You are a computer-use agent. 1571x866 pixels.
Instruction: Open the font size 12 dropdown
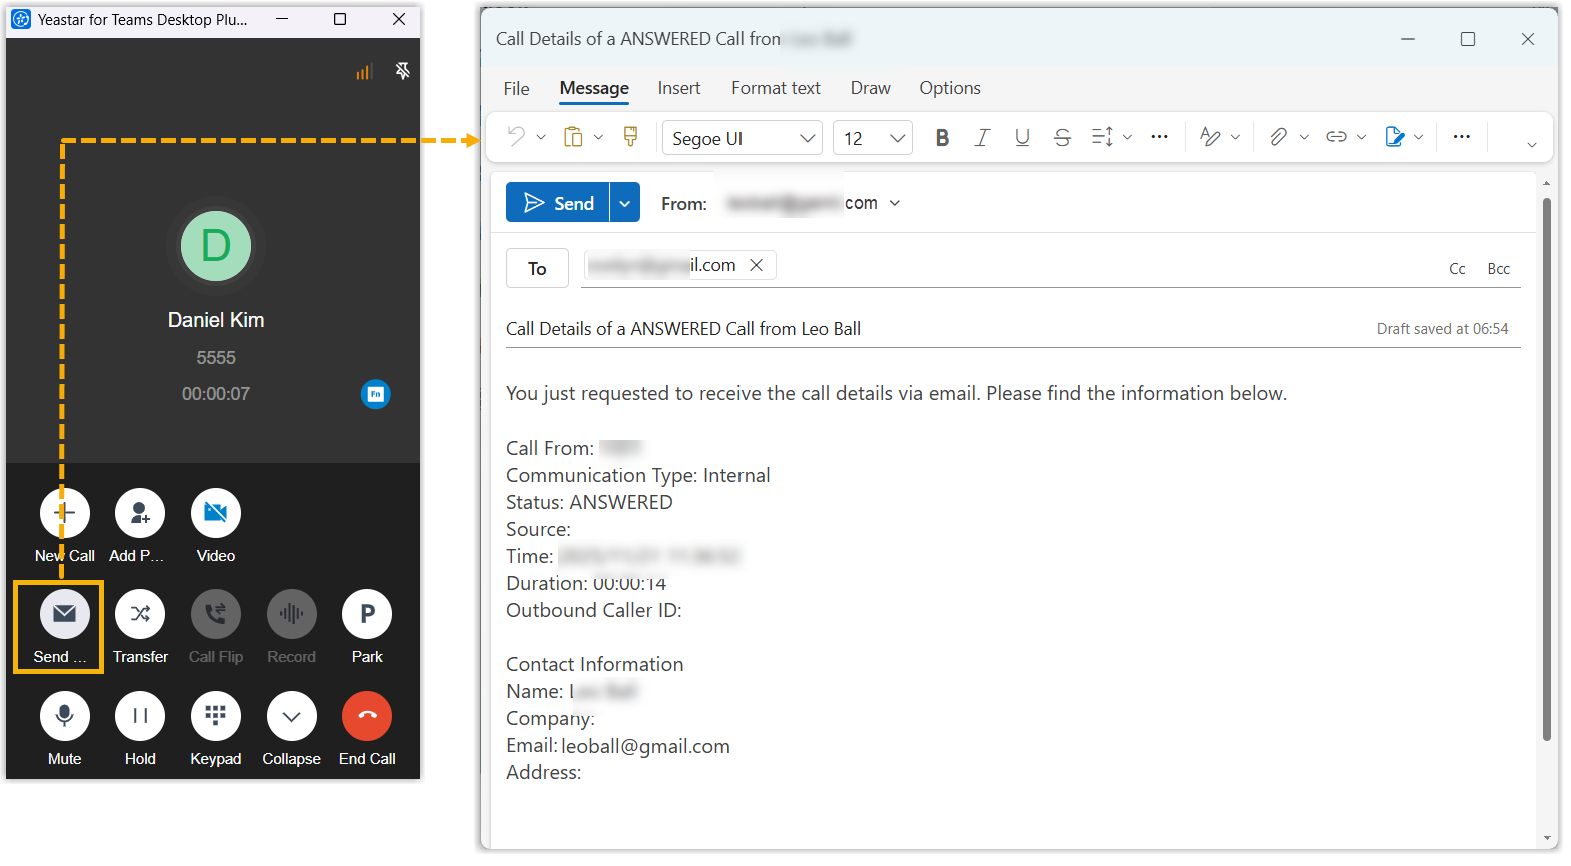[x=872, y=138]
